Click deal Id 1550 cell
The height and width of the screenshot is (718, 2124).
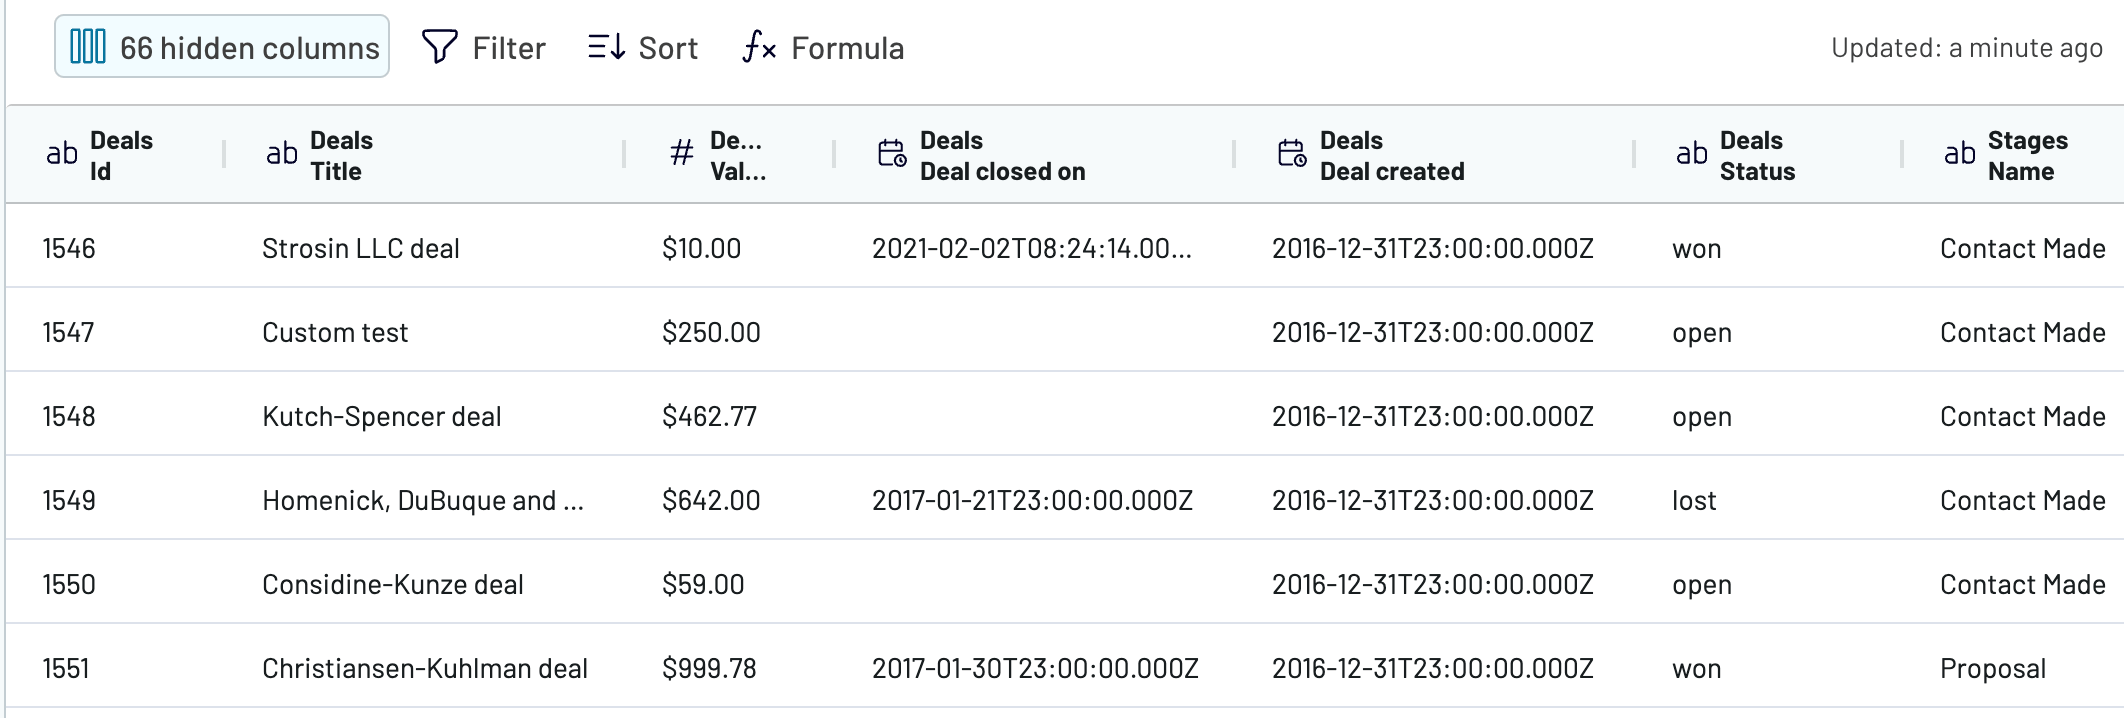pyautogui.click(x=69, y=584)
